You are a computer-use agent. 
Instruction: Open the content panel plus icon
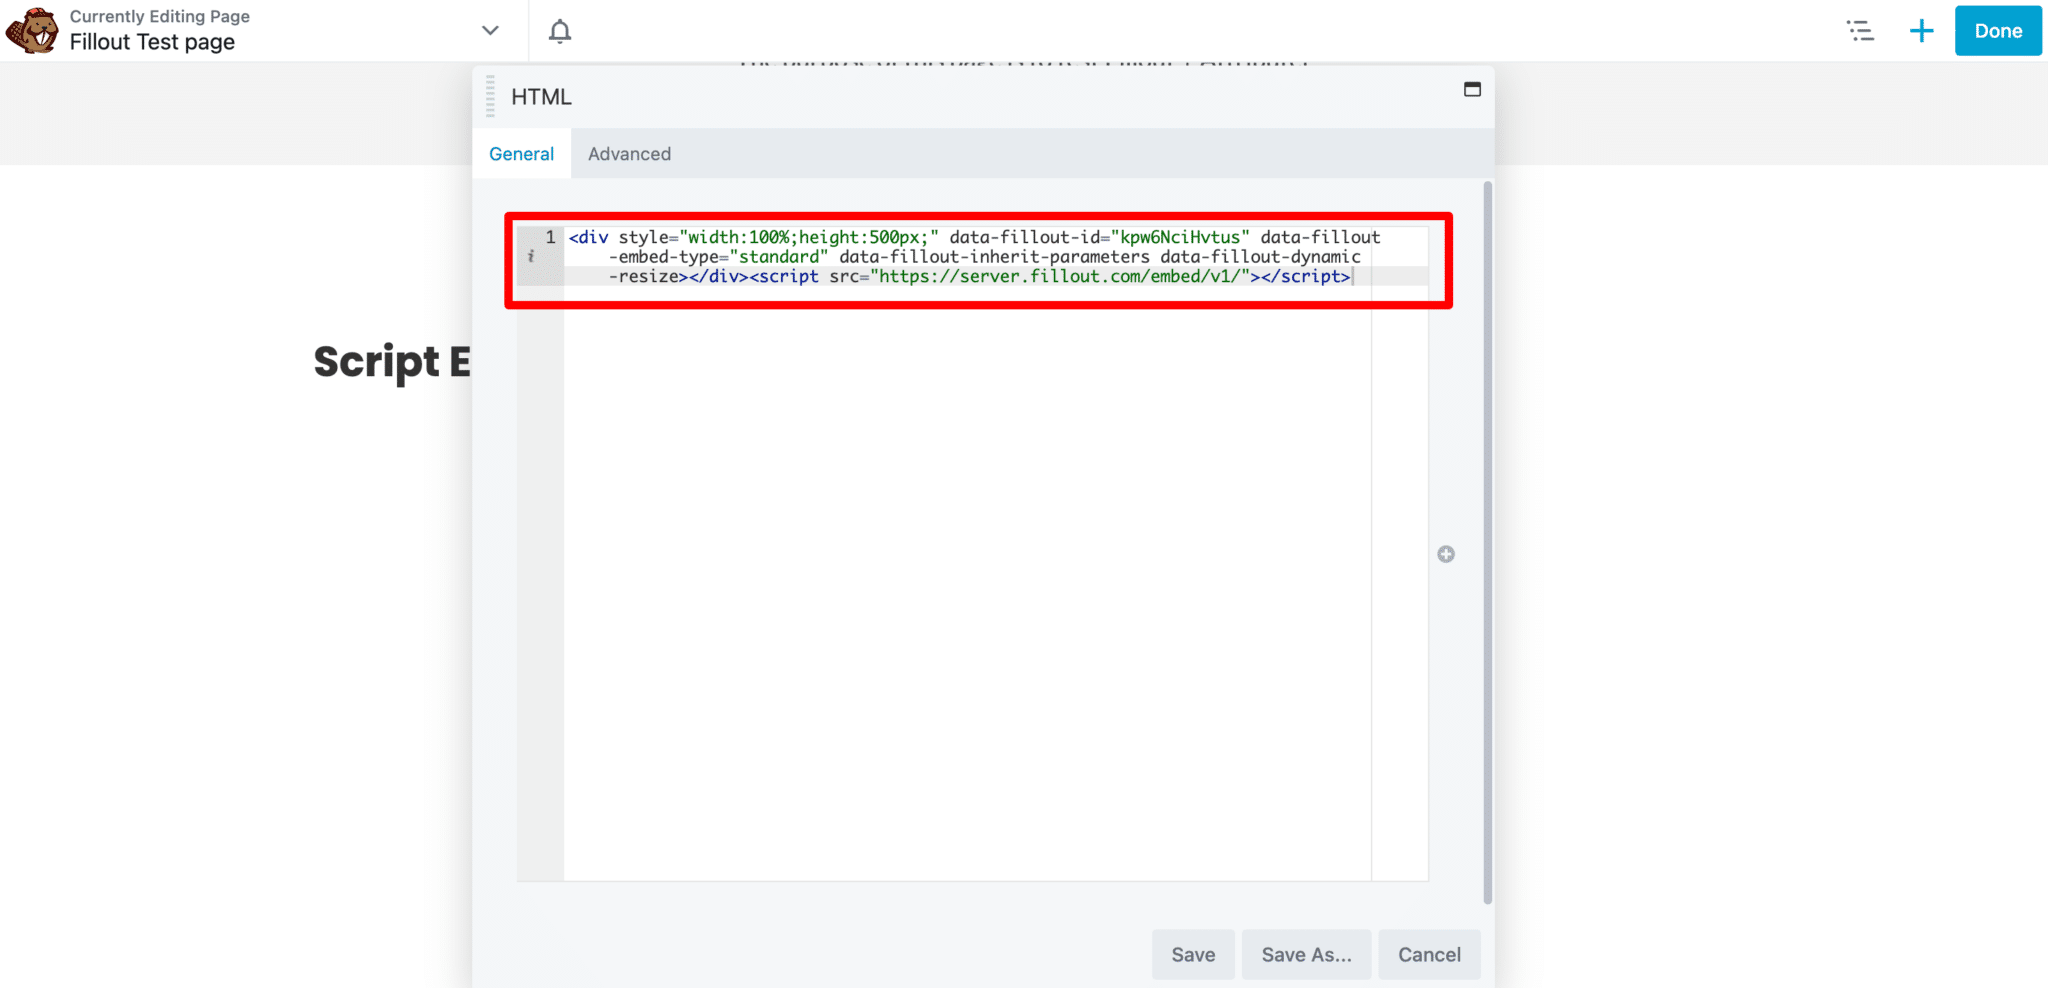1921,31
